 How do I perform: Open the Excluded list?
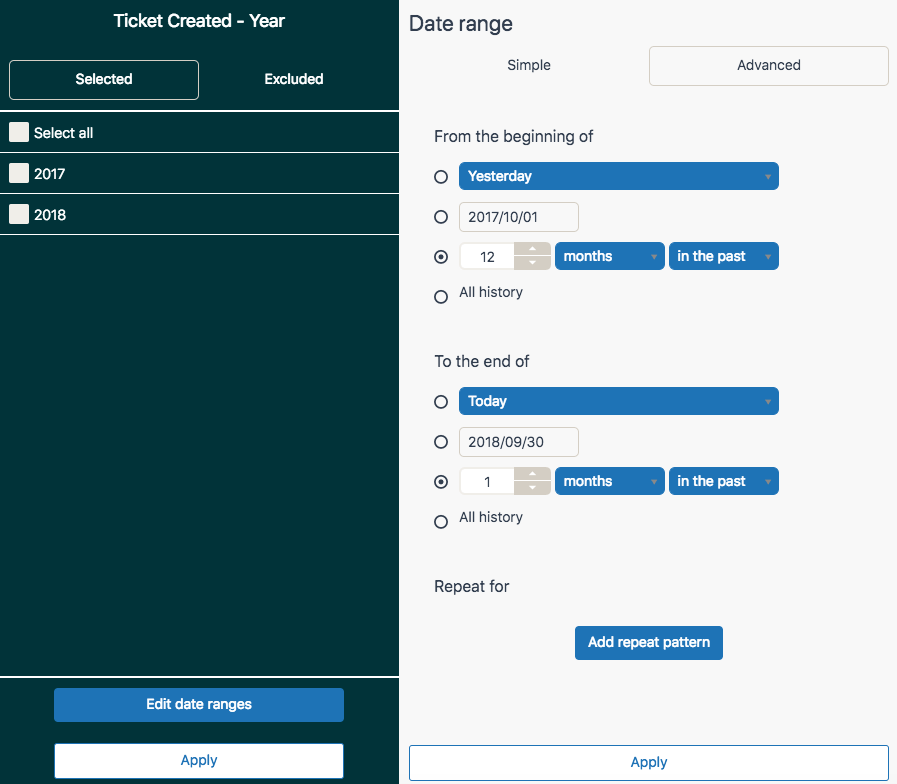[293, 79]
